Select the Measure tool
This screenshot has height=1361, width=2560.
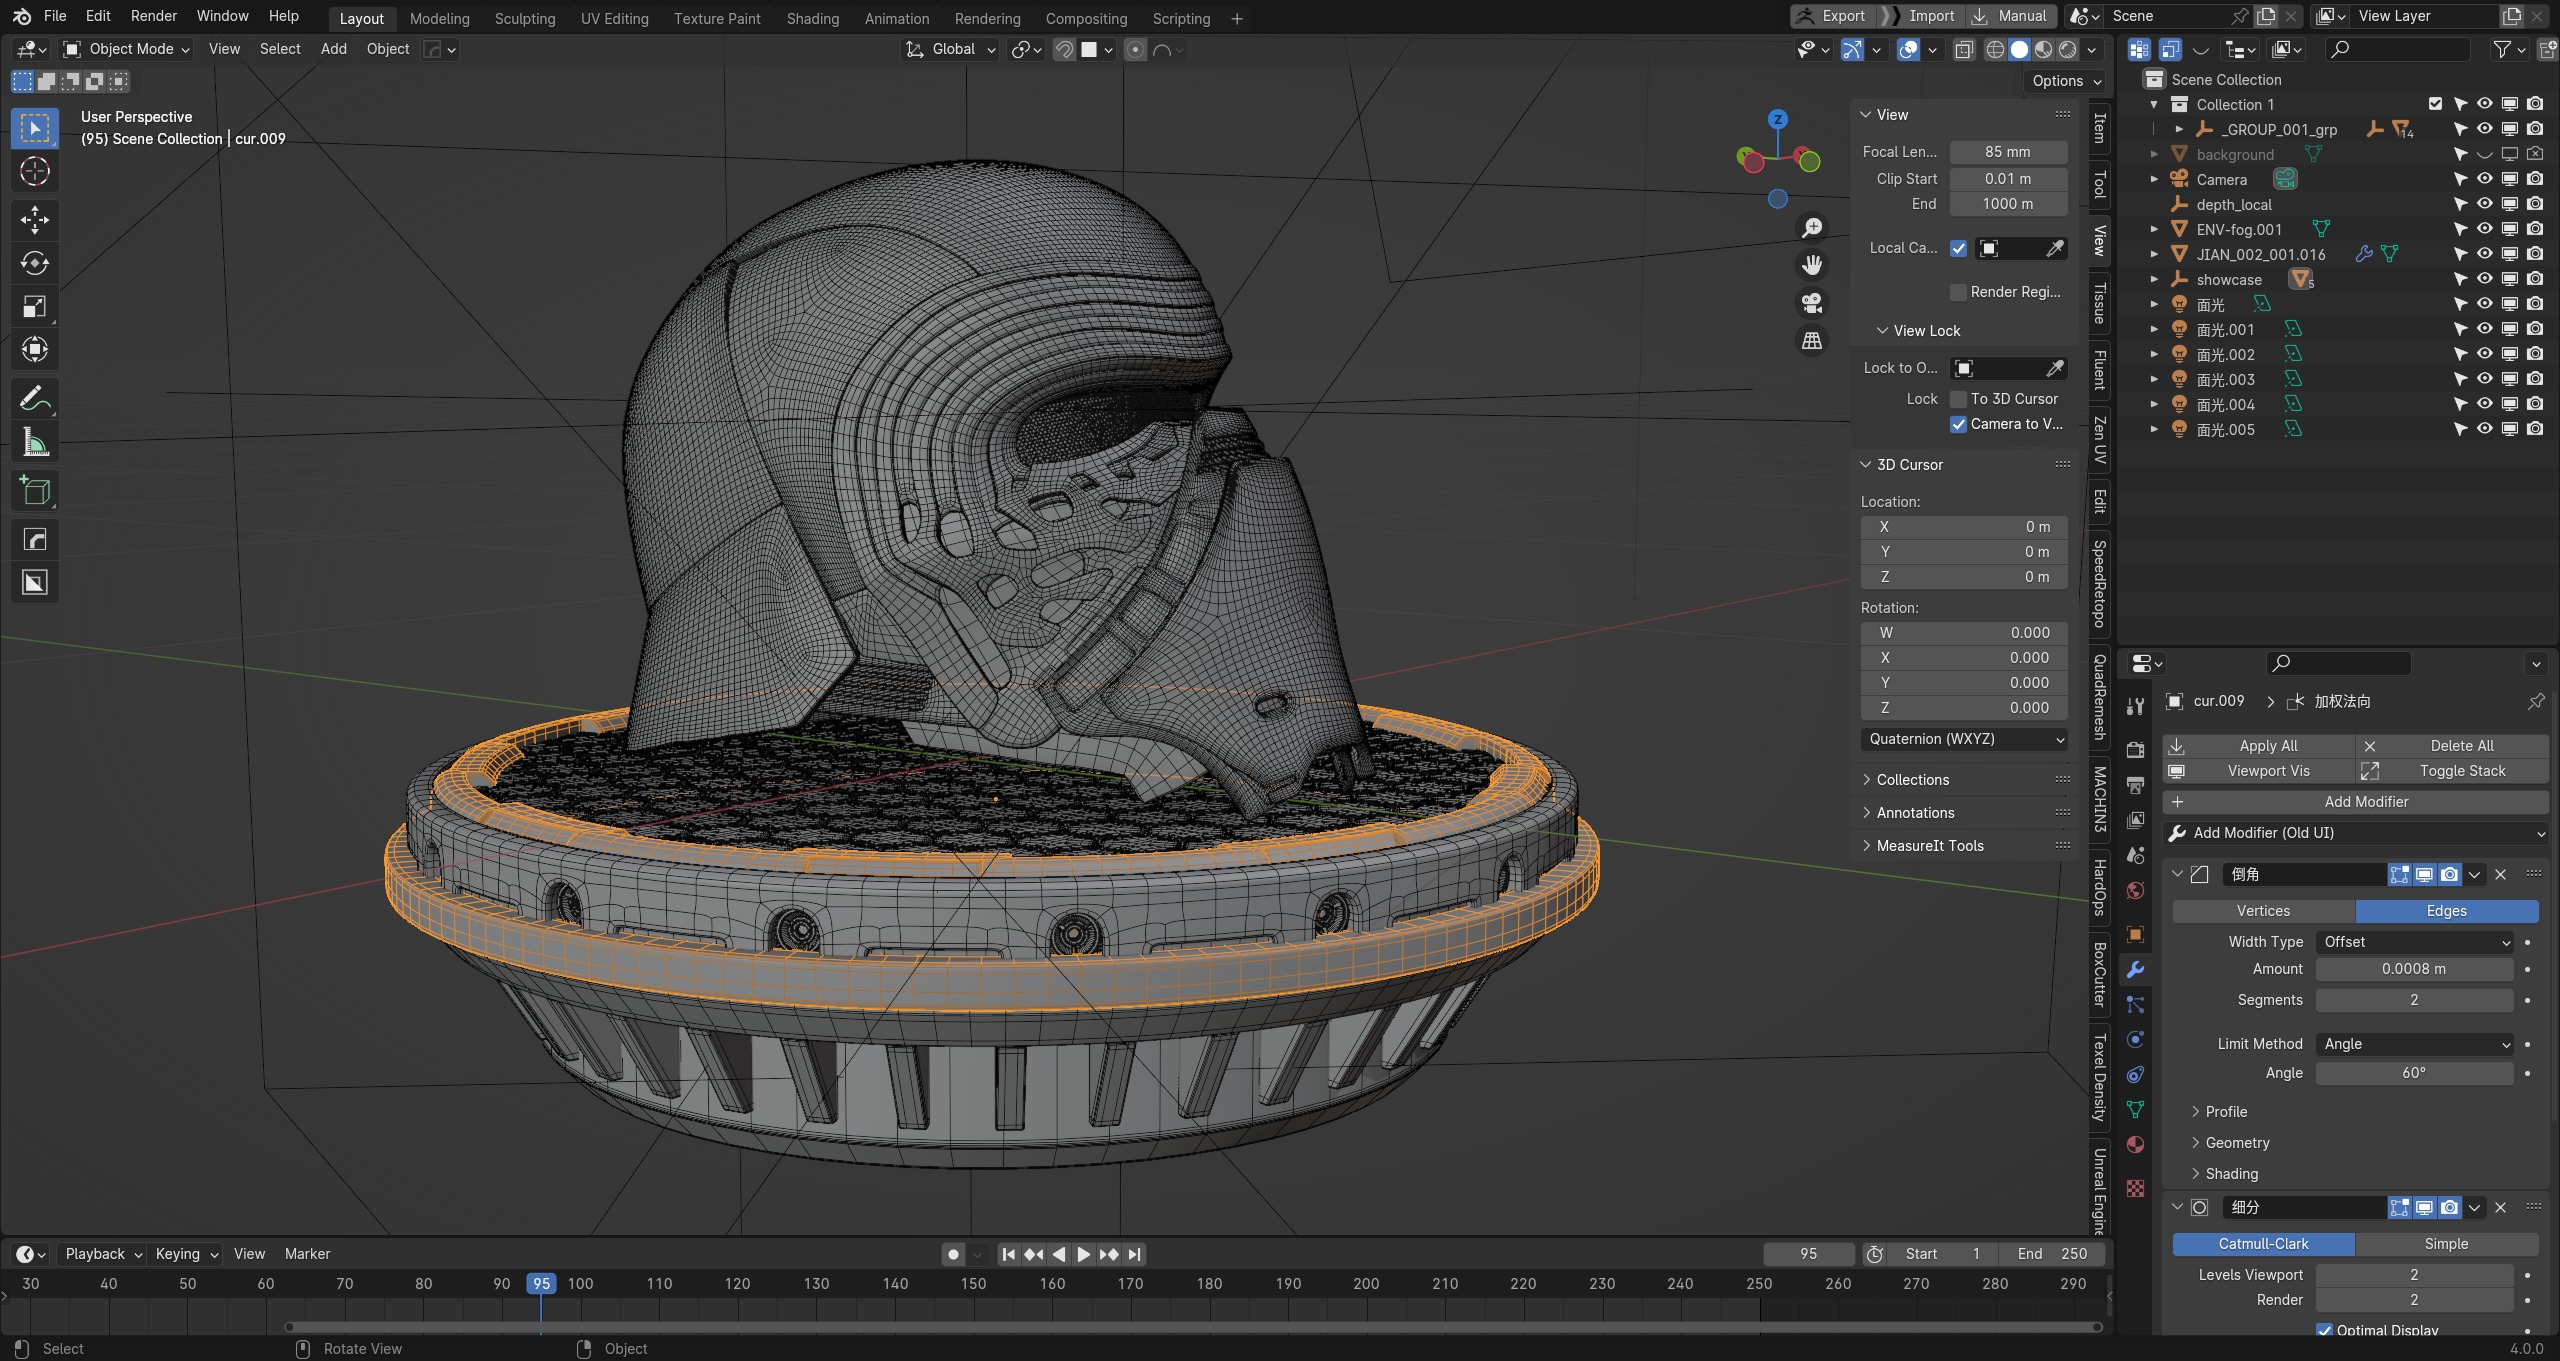35,442
